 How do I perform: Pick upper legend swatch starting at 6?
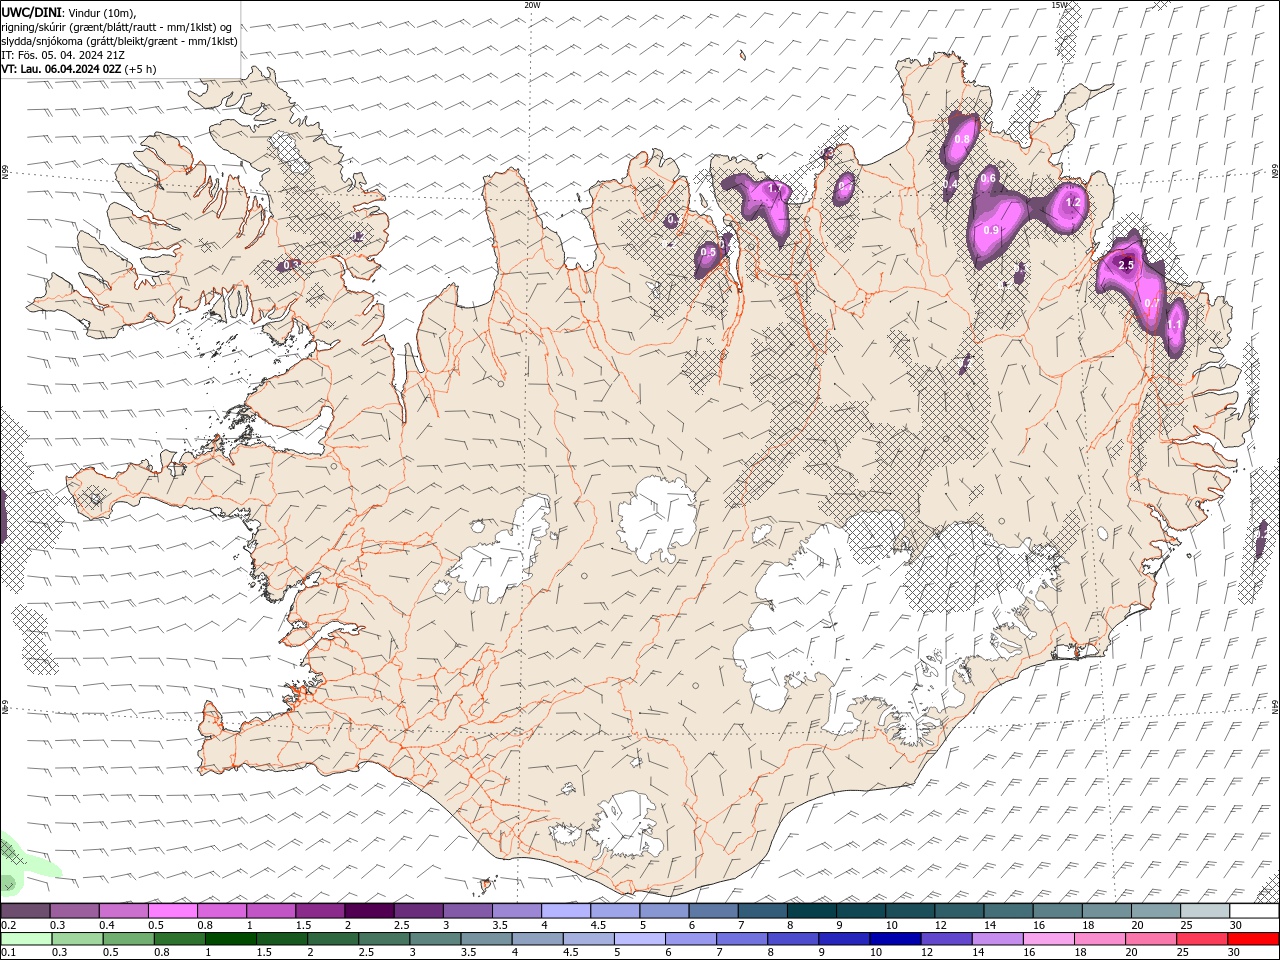713,911
